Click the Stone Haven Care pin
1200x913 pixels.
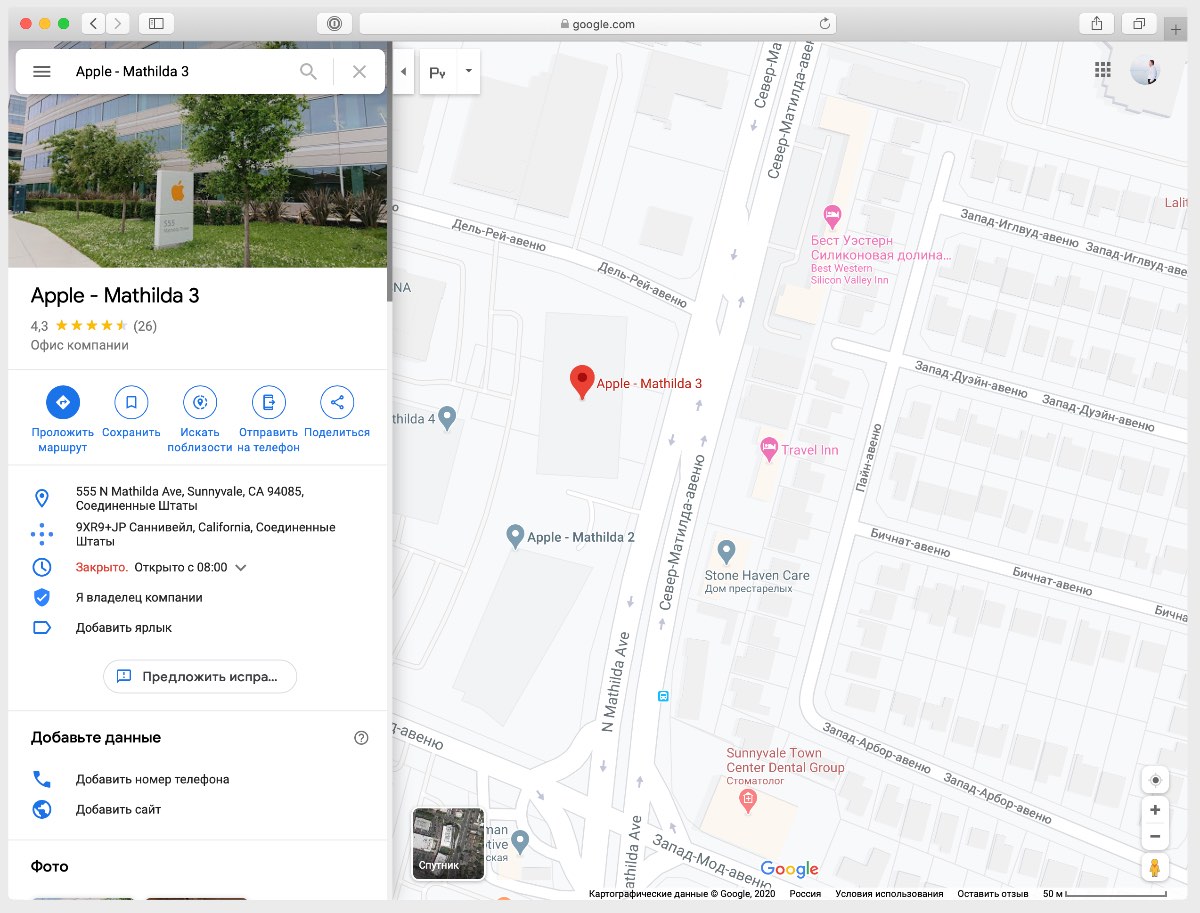coord(727,551)
